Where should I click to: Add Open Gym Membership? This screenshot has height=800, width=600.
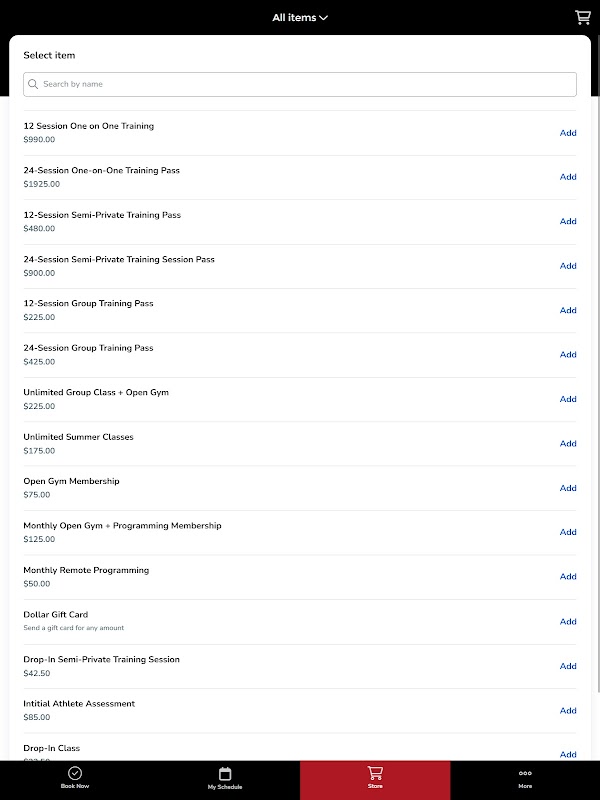tap(568, 488)
